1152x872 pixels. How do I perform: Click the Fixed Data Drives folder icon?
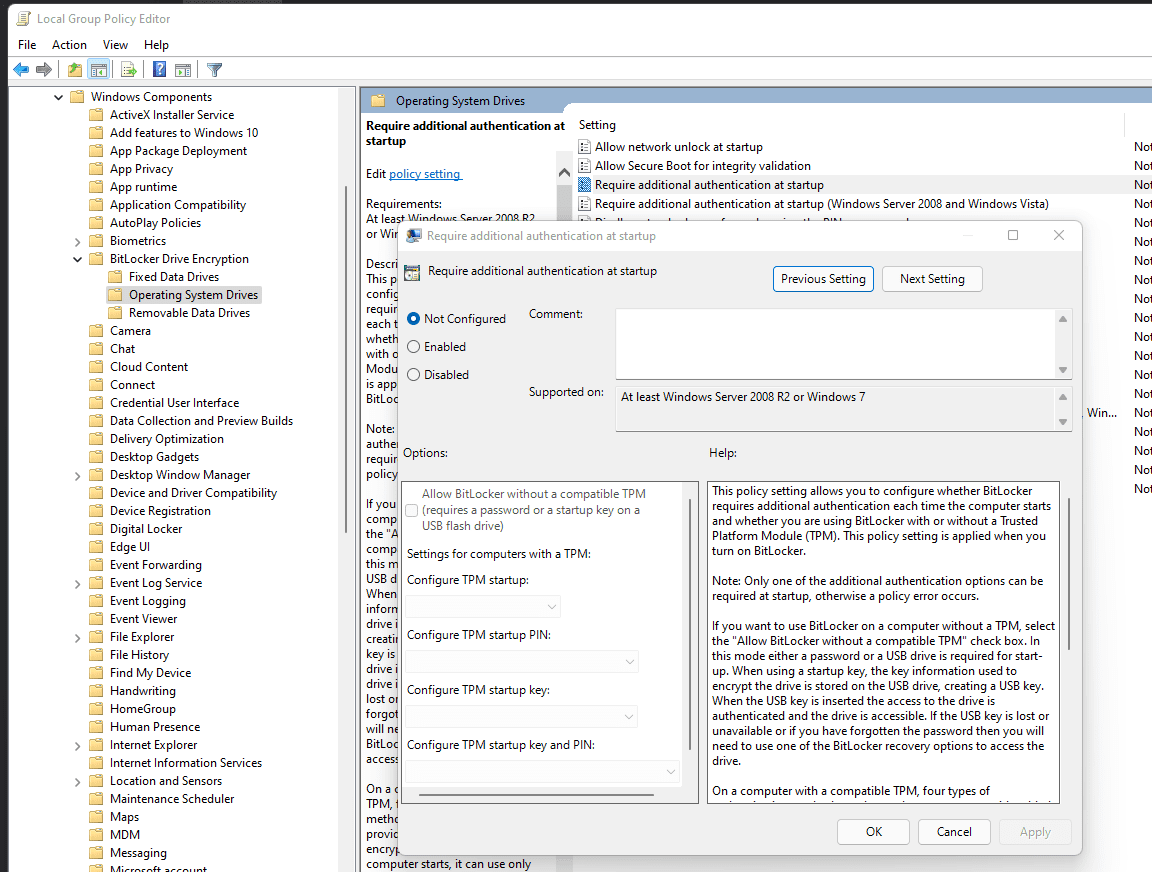[115, 277]
